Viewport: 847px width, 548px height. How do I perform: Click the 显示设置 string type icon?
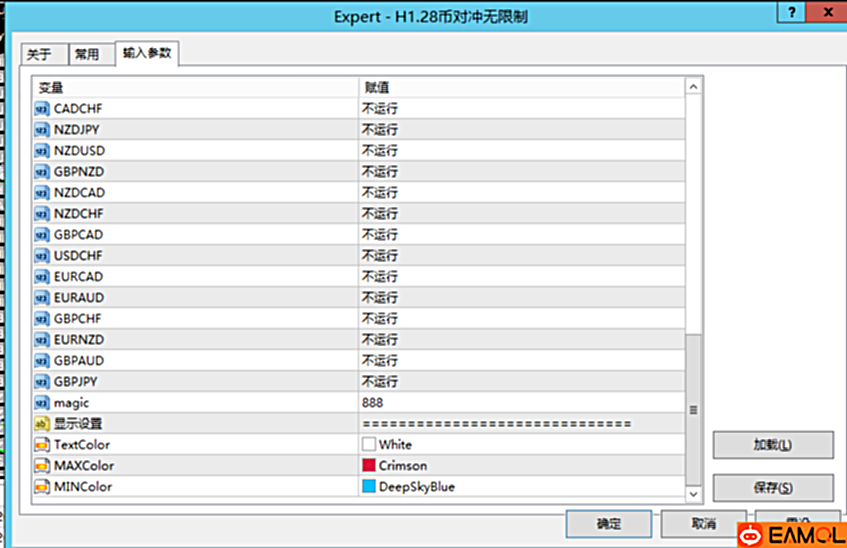(x=42, y=424)
